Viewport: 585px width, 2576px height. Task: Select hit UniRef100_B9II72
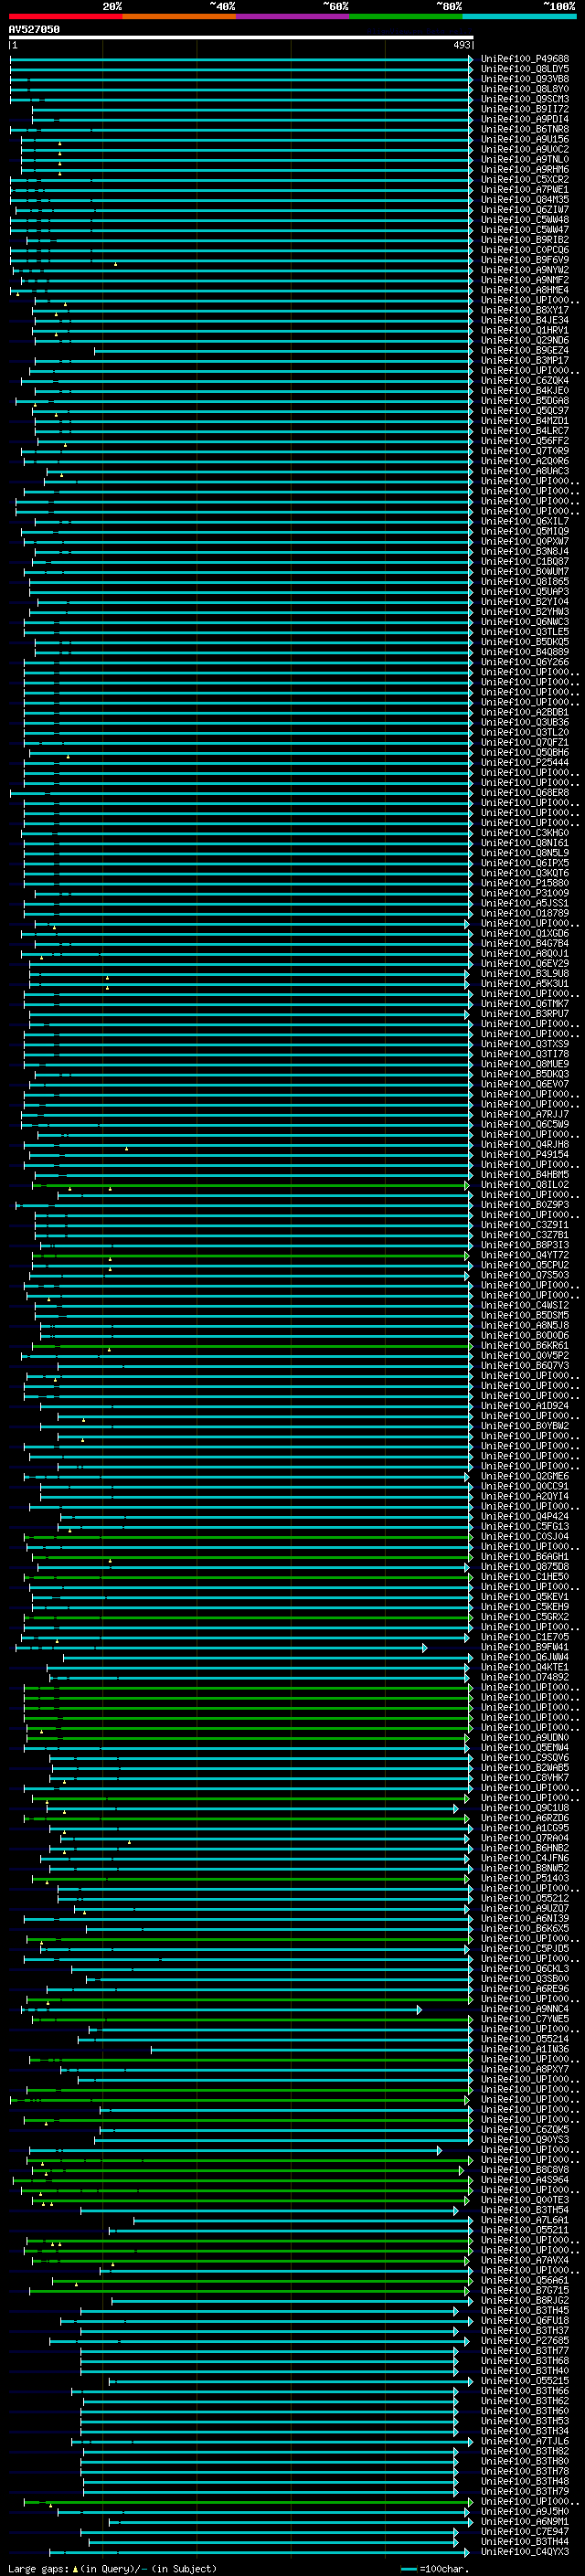pos(525,109)
